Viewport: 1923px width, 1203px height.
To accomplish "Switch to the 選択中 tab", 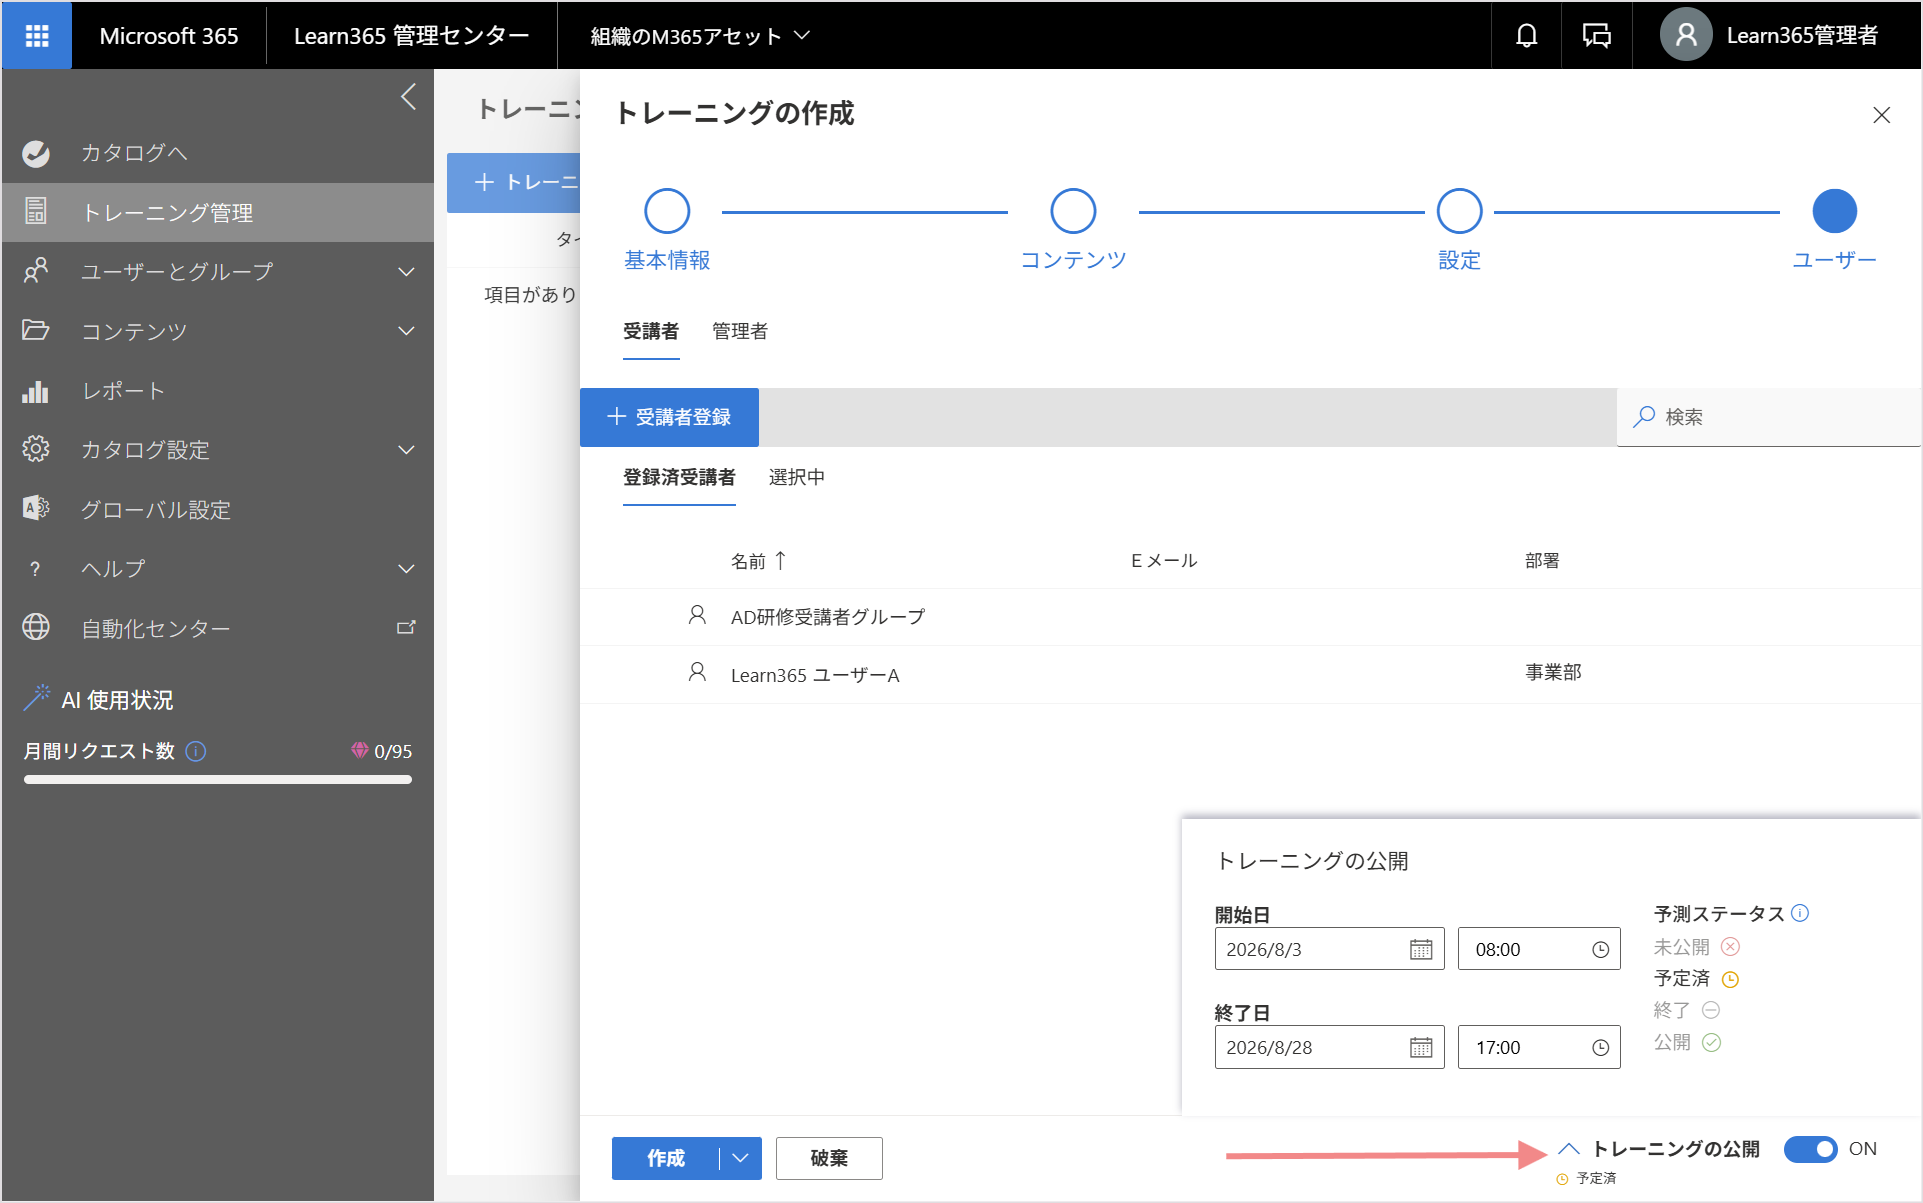I will click(797, 477).
